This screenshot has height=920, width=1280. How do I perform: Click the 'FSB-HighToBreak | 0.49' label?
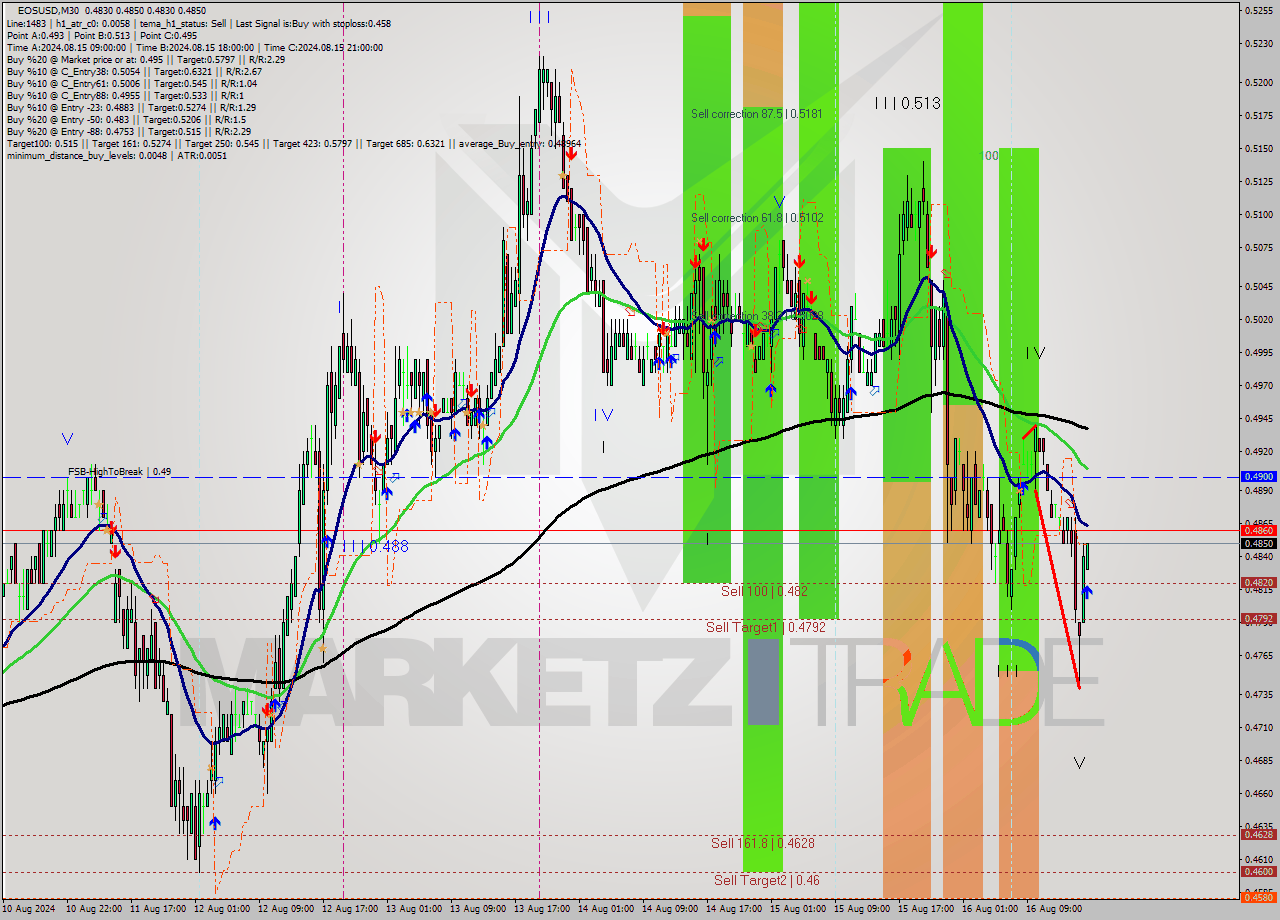click(119, 471)
